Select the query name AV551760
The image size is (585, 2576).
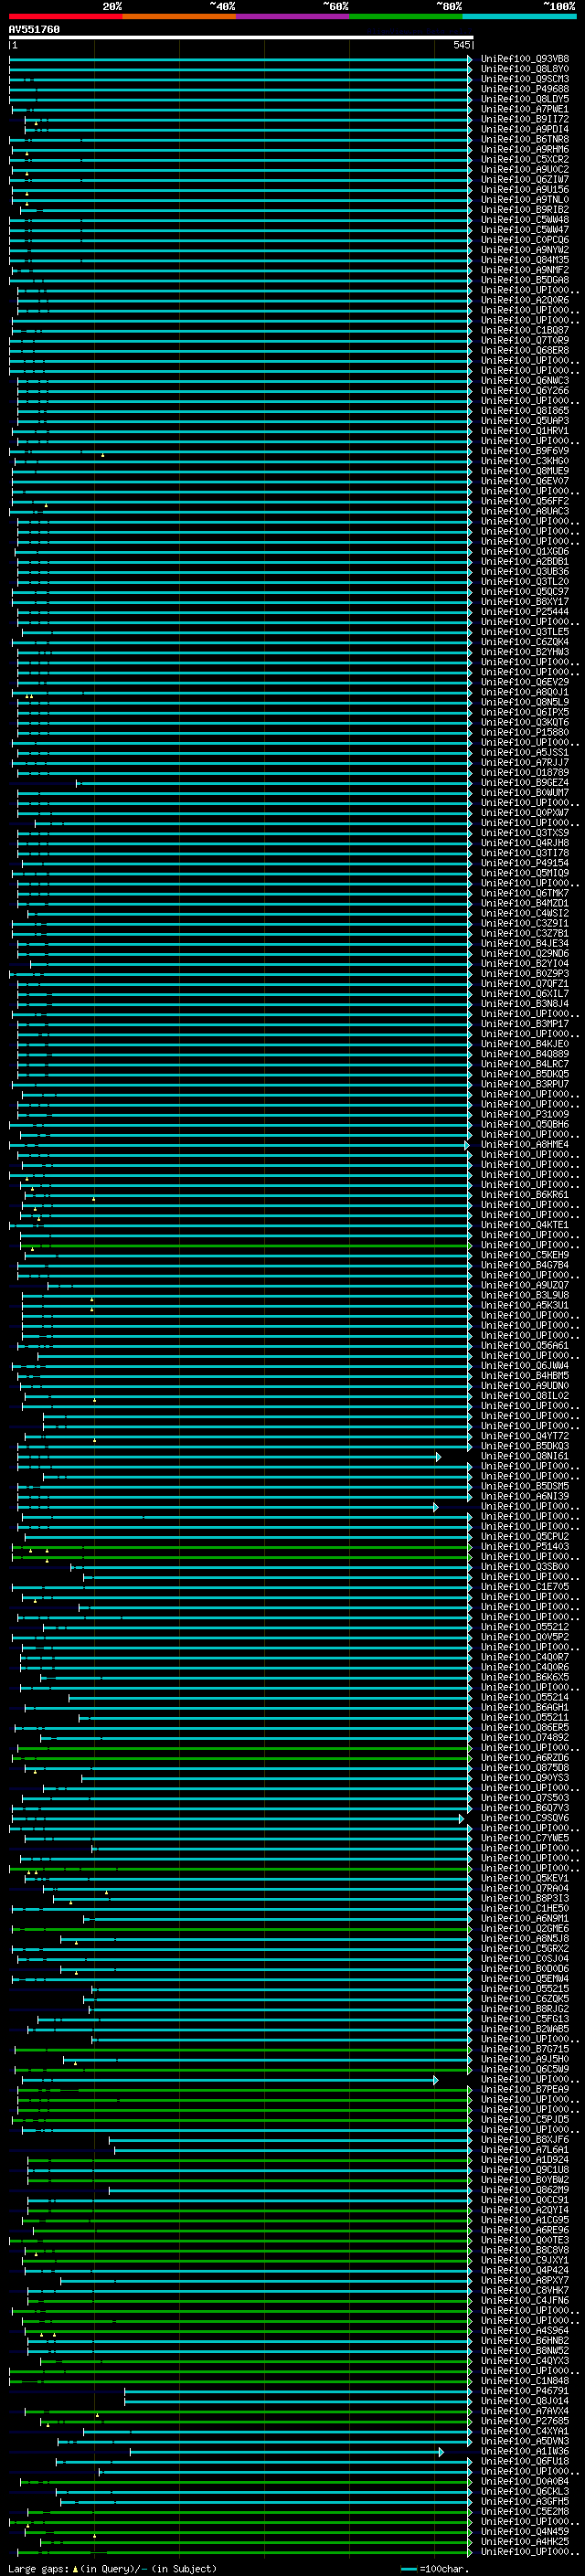click(x=34, y=30)
